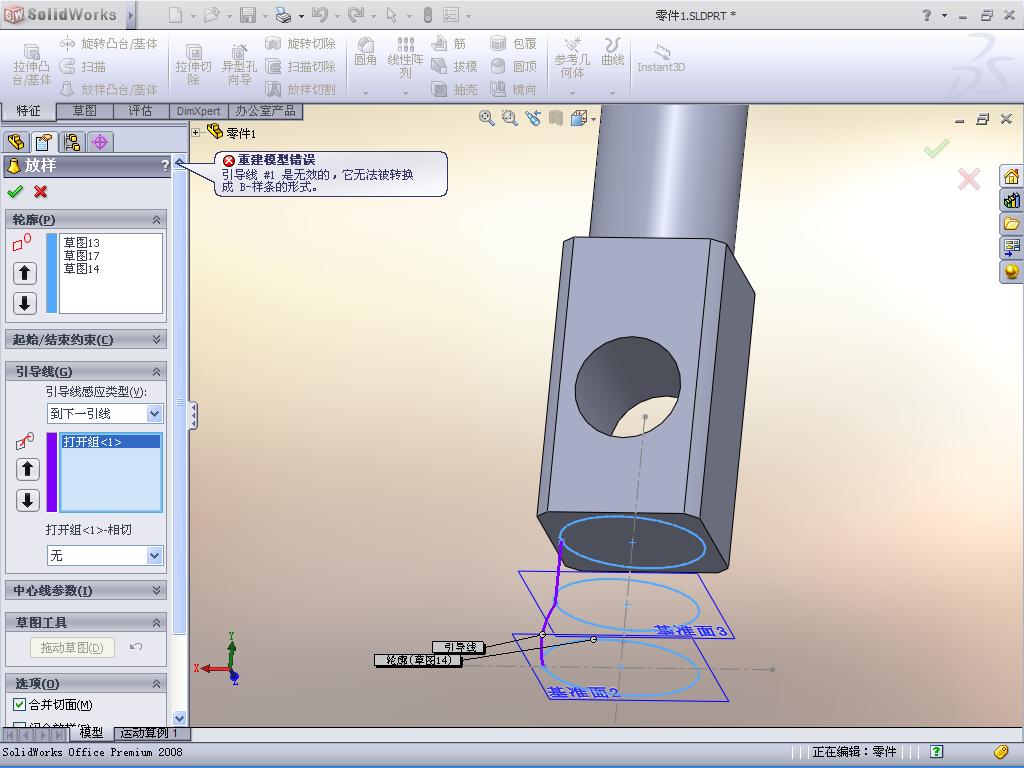Screen dimensions: 1024x768
Task: Open the 打开组<1>-相切 tangency dropdown
Action: pos(154,555)
